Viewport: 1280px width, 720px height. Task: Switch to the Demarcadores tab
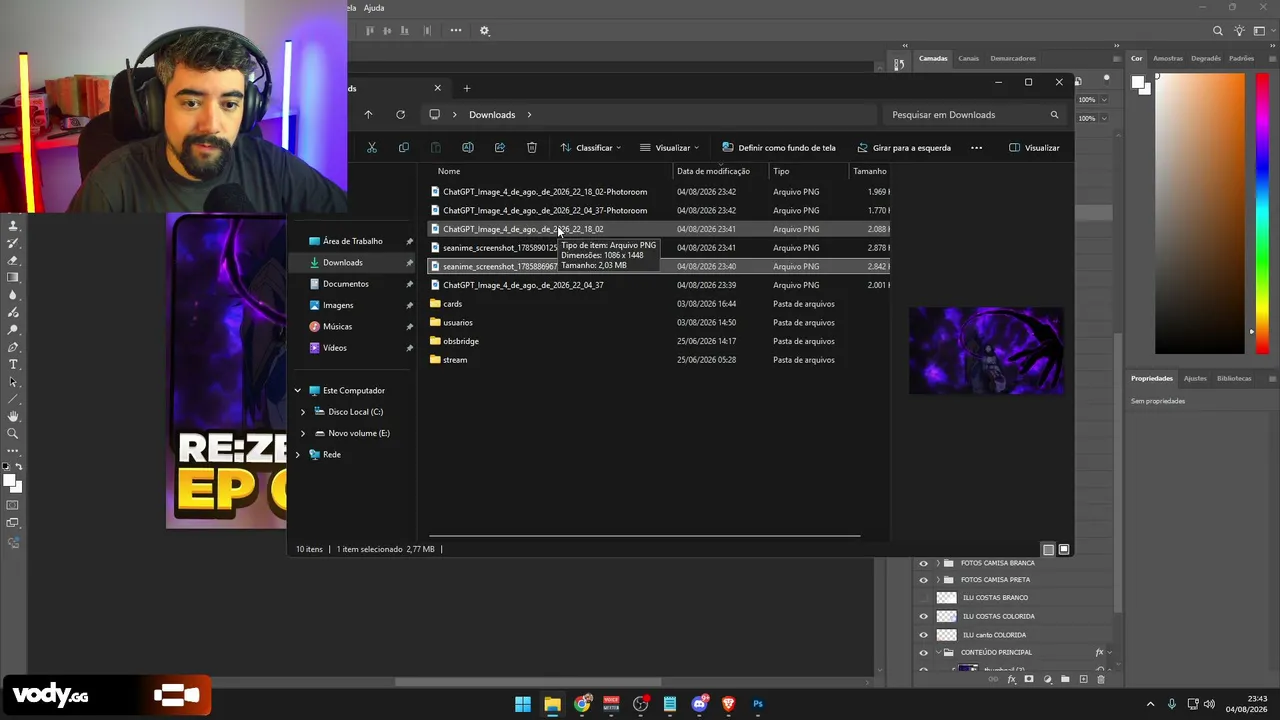1013,58
